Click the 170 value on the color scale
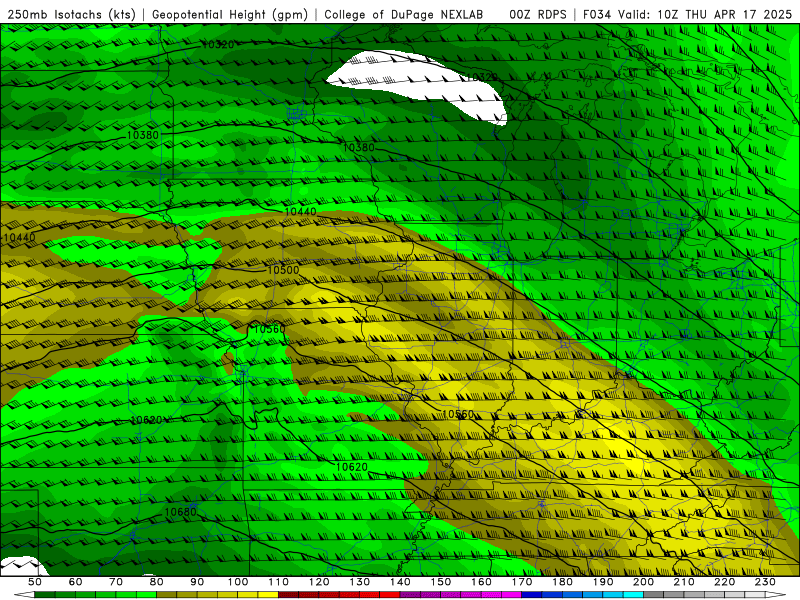 (522, 582)
